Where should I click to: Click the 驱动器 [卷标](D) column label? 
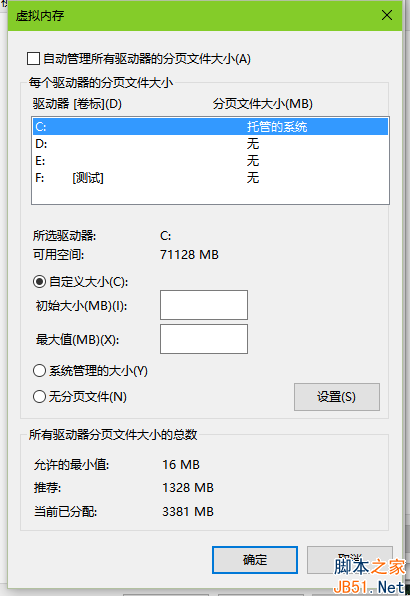pos(77,104)
